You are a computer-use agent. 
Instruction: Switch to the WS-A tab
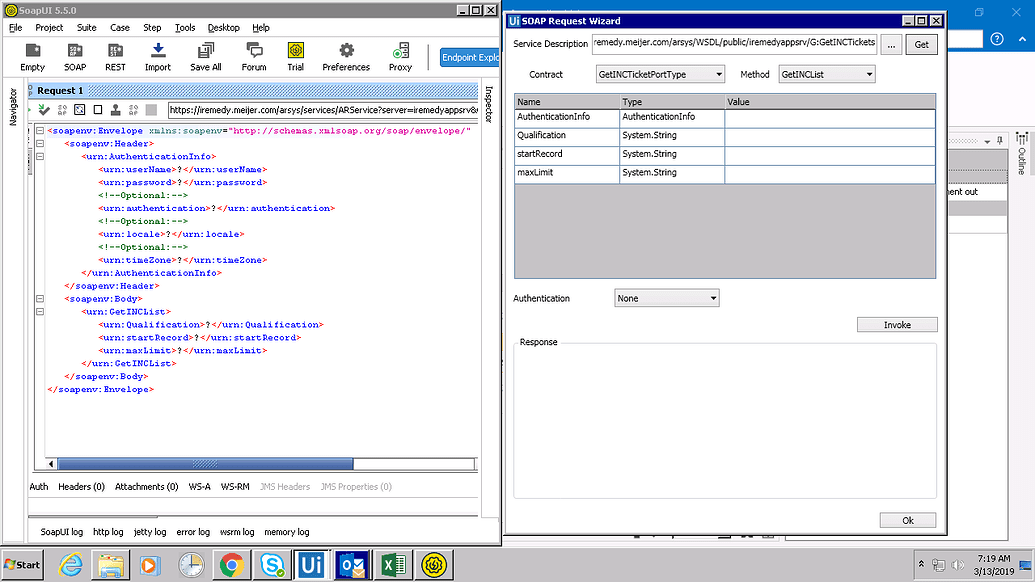[200, 487]
